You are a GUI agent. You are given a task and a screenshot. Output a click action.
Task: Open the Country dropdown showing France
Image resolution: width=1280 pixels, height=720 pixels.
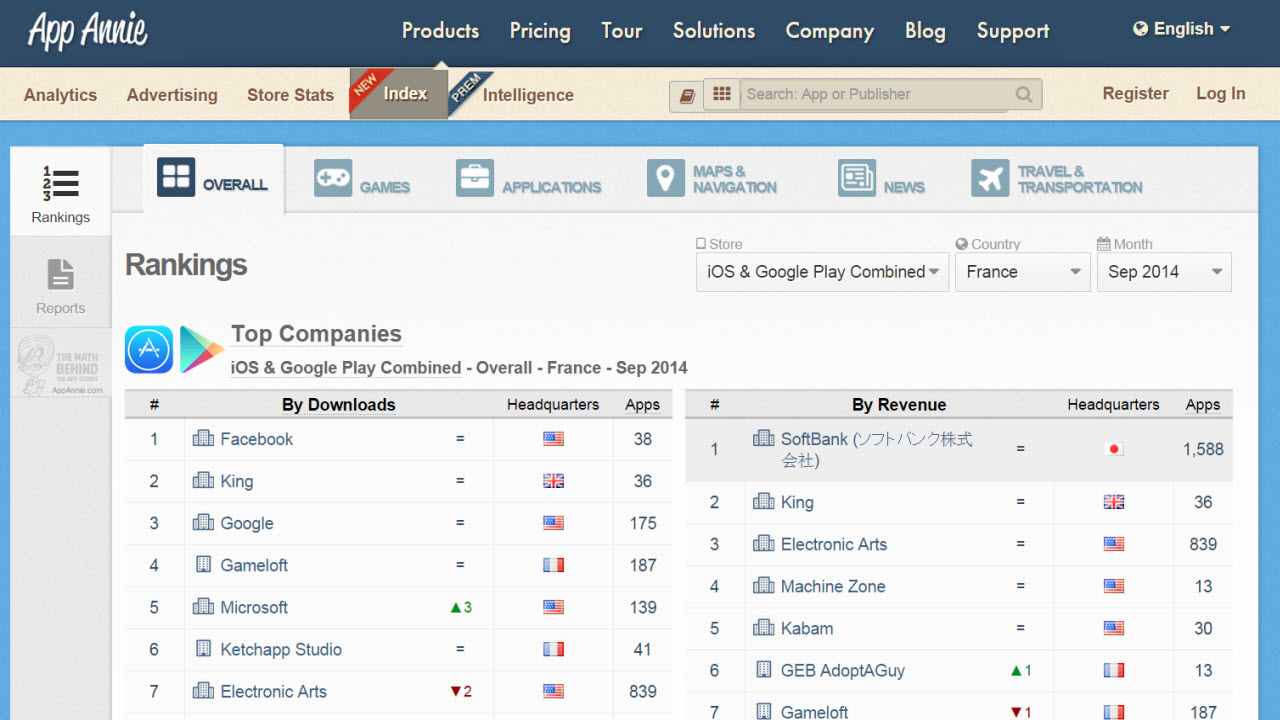1022,272
